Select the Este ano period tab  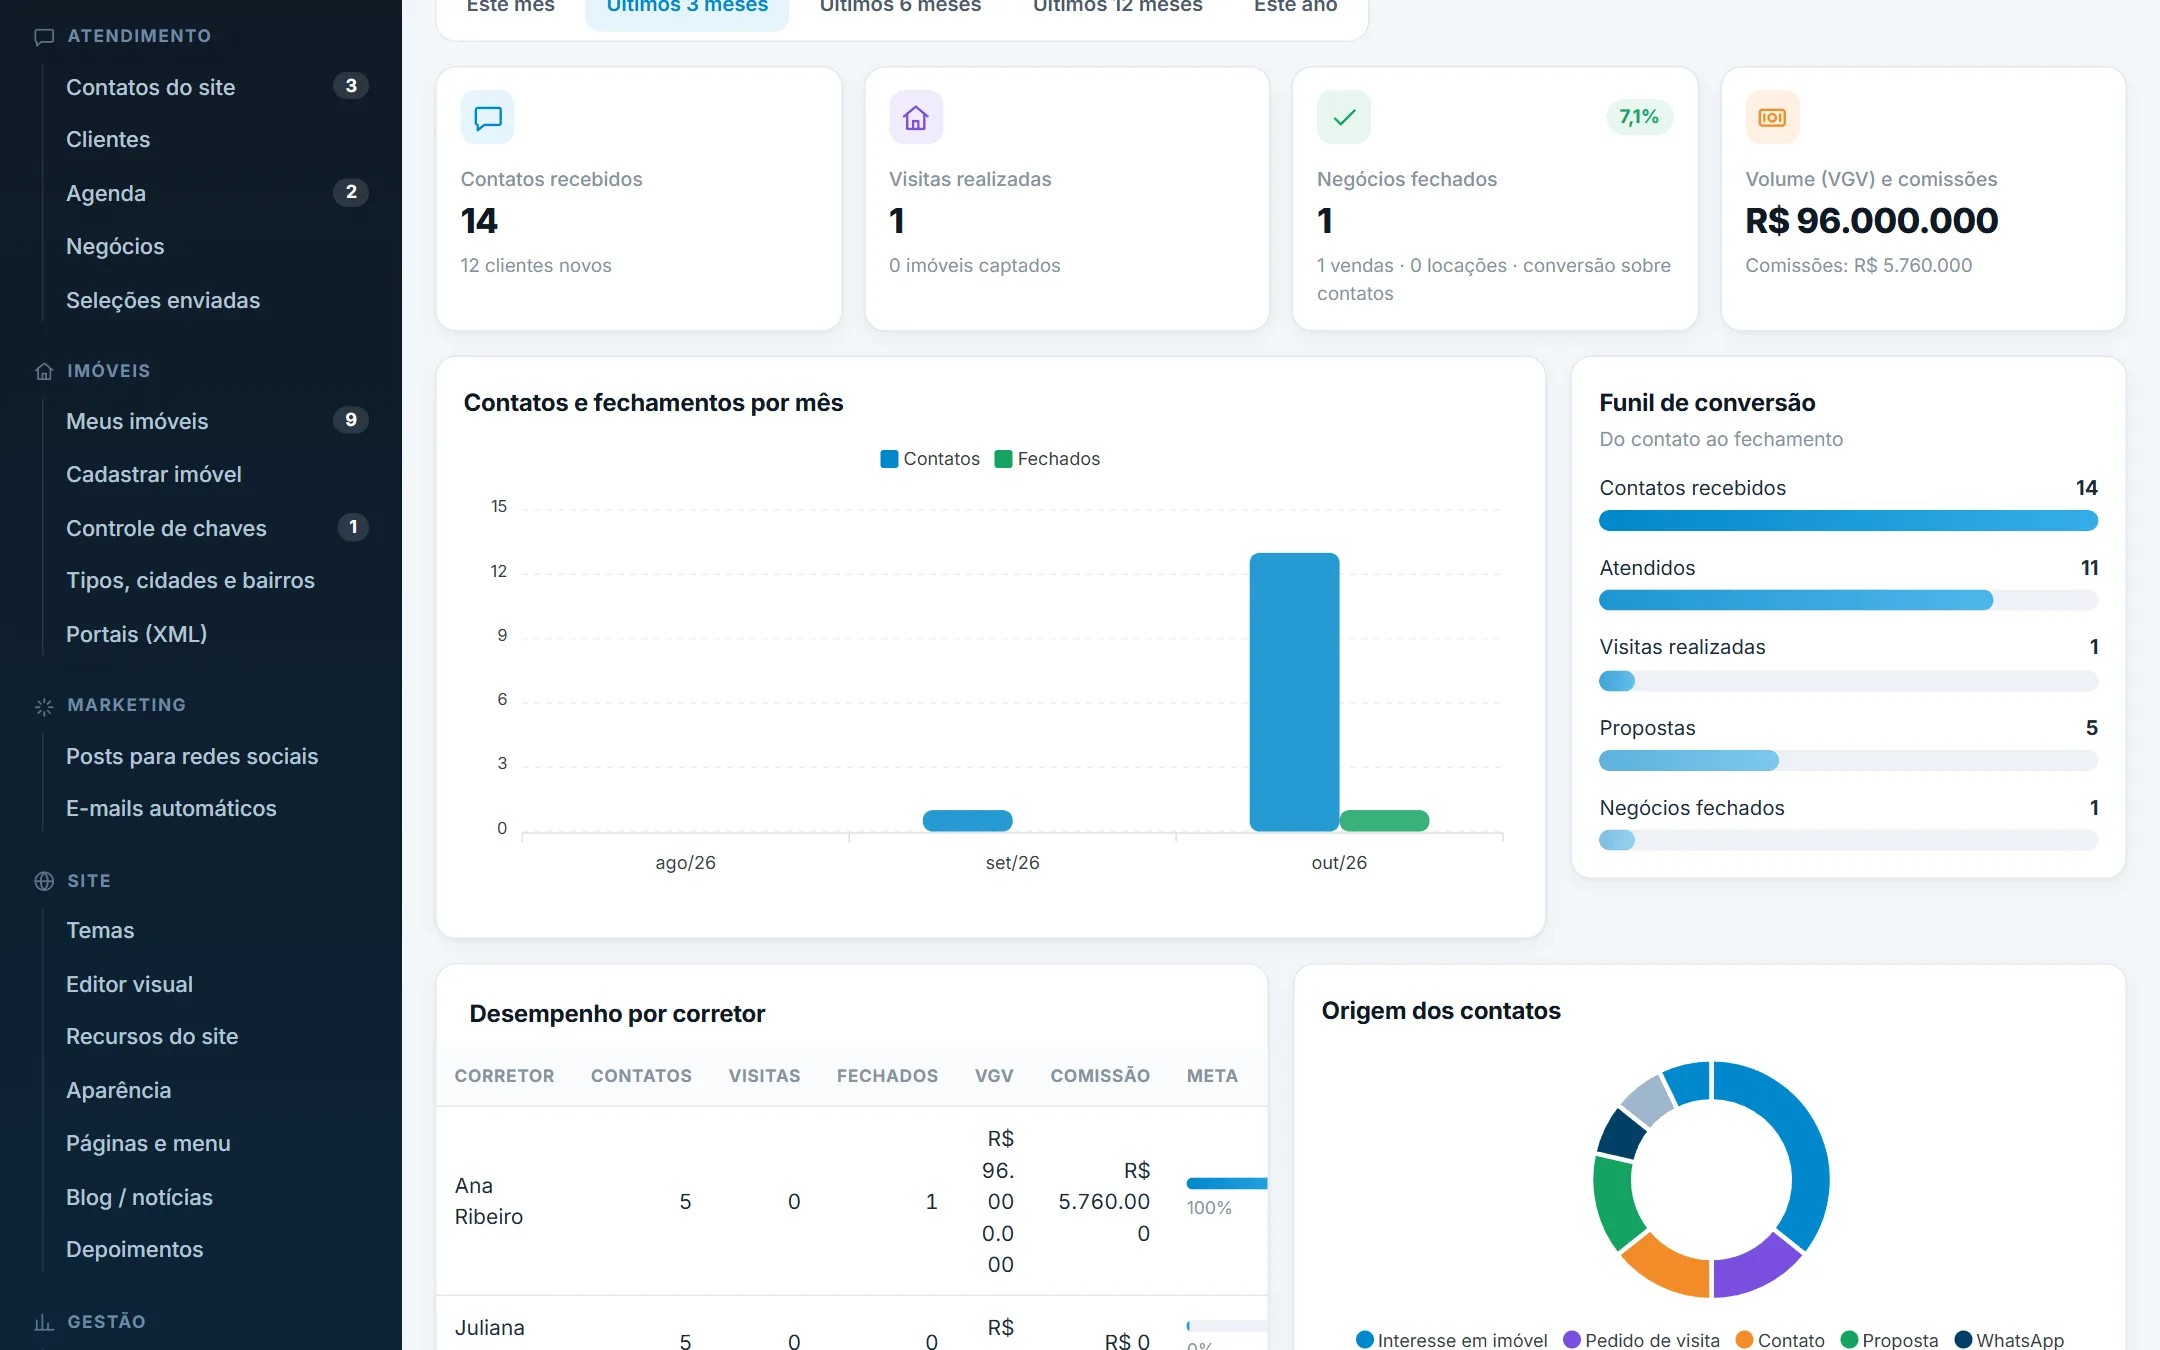(x=1295, y=8)
